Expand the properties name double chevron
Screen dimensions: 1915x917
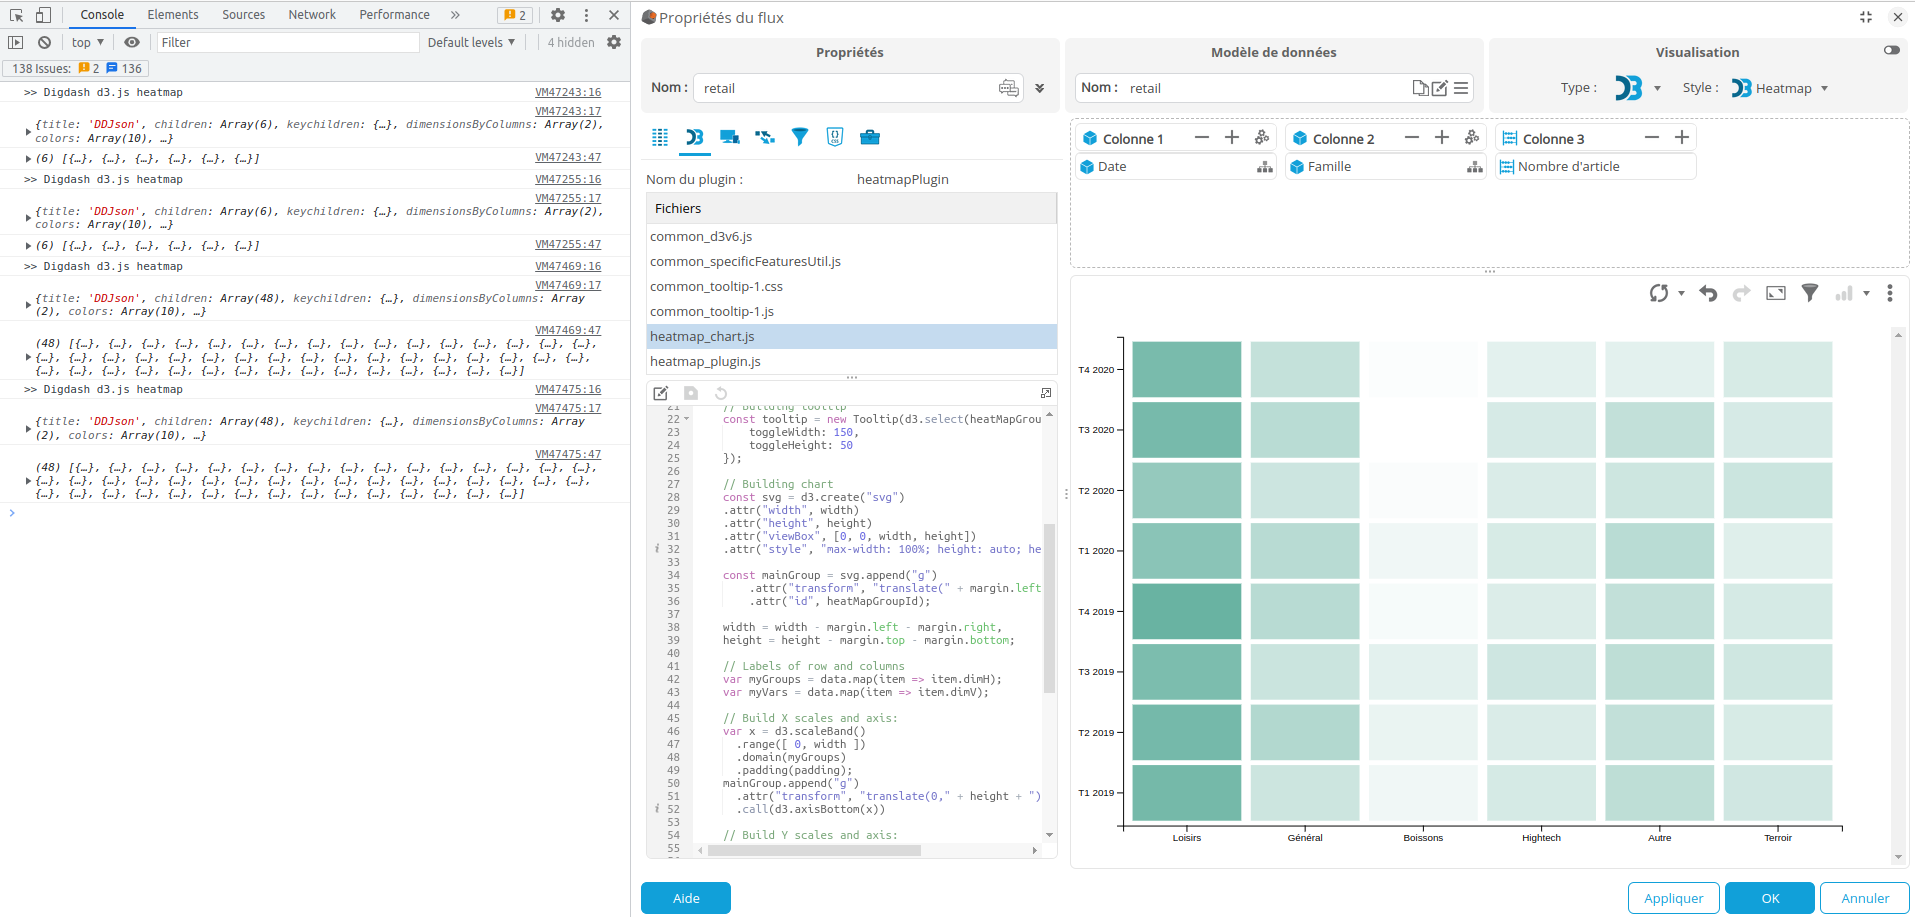1040,88
